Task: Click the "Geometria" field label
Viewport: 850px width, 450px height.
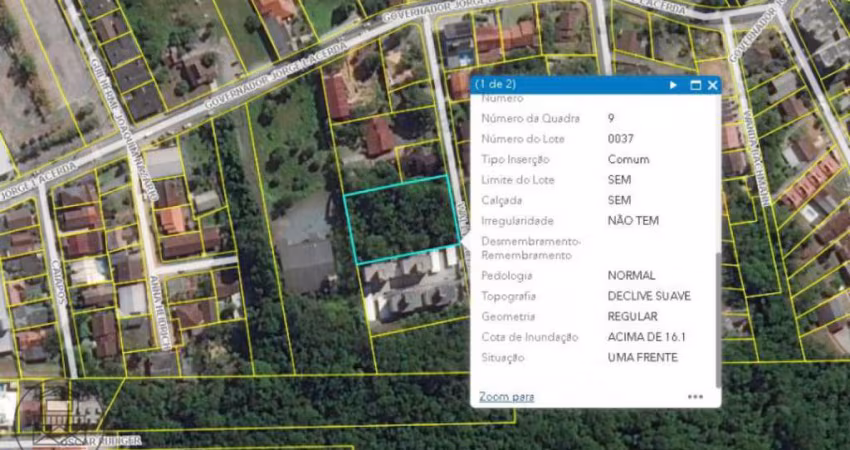Action: click(508, 316)
